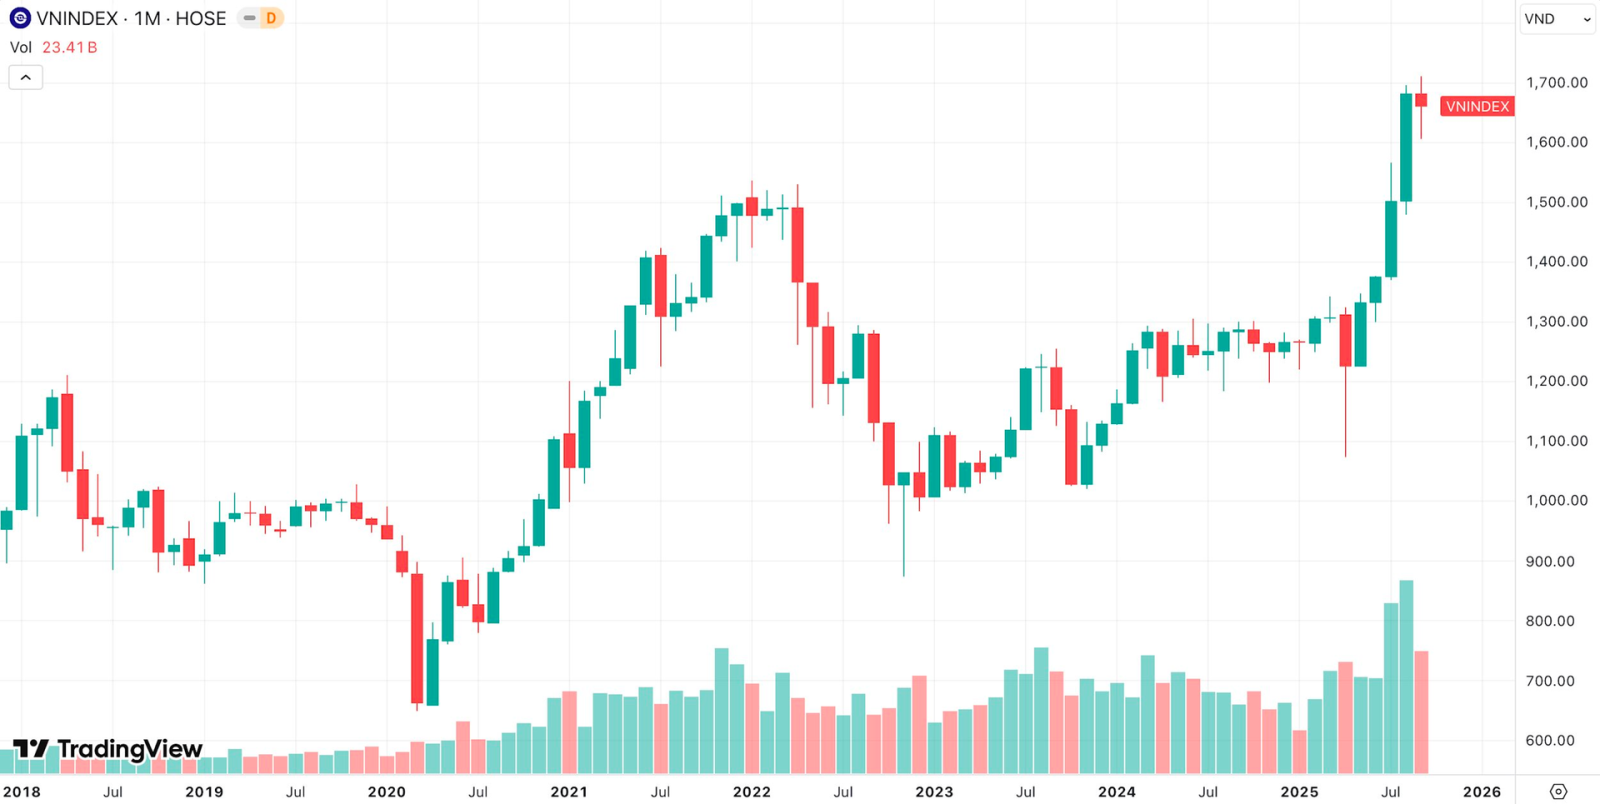
Task: Click the 2026 label on time axis
Action: tap(1481, 791)
